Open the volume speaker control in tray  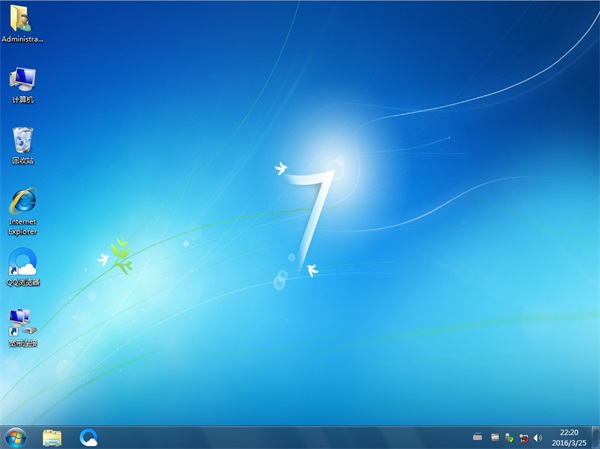click(x=538, y=437)
